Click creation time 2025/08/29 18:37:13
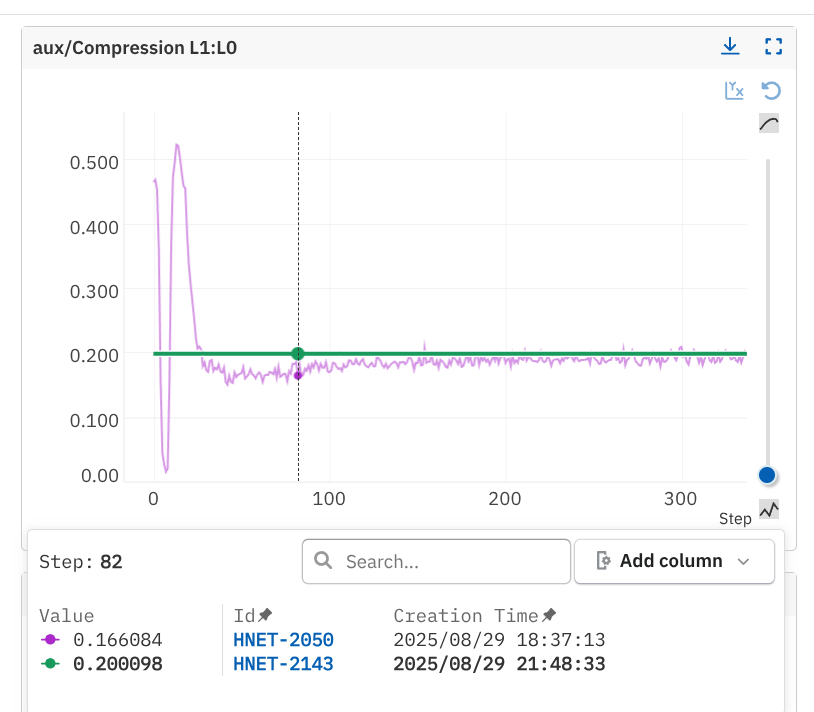Image resolution: width=814 pixels, height=712 pixels. [499, 640]
